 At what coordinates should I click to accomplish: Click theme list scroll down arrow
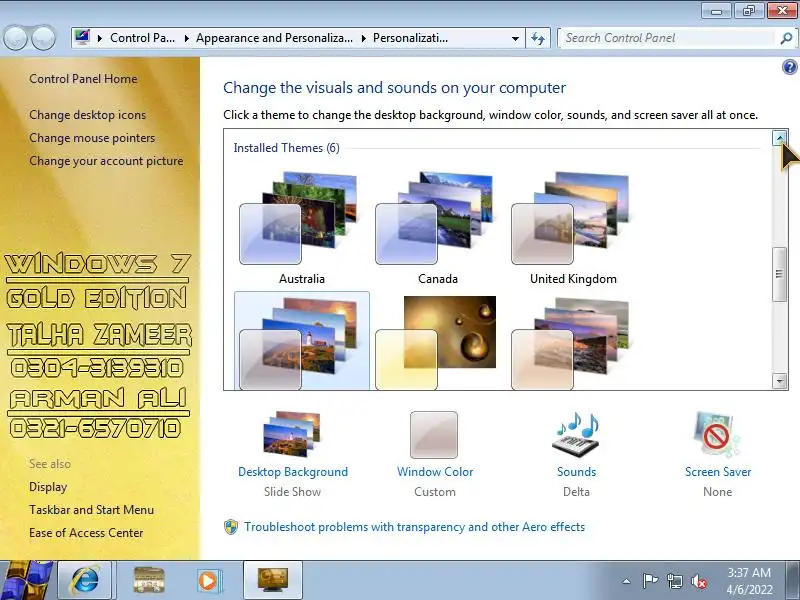(779, 381)
